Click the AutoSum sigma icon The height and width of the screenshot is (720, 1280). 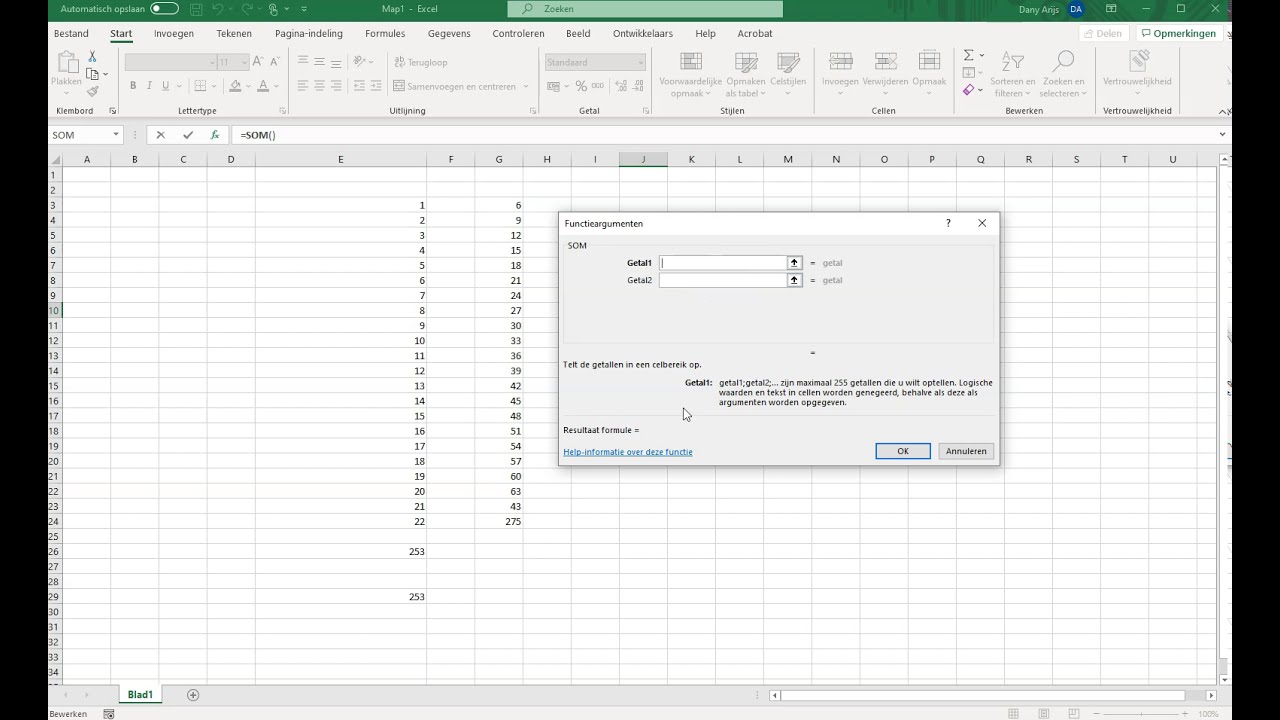[968, 55]
